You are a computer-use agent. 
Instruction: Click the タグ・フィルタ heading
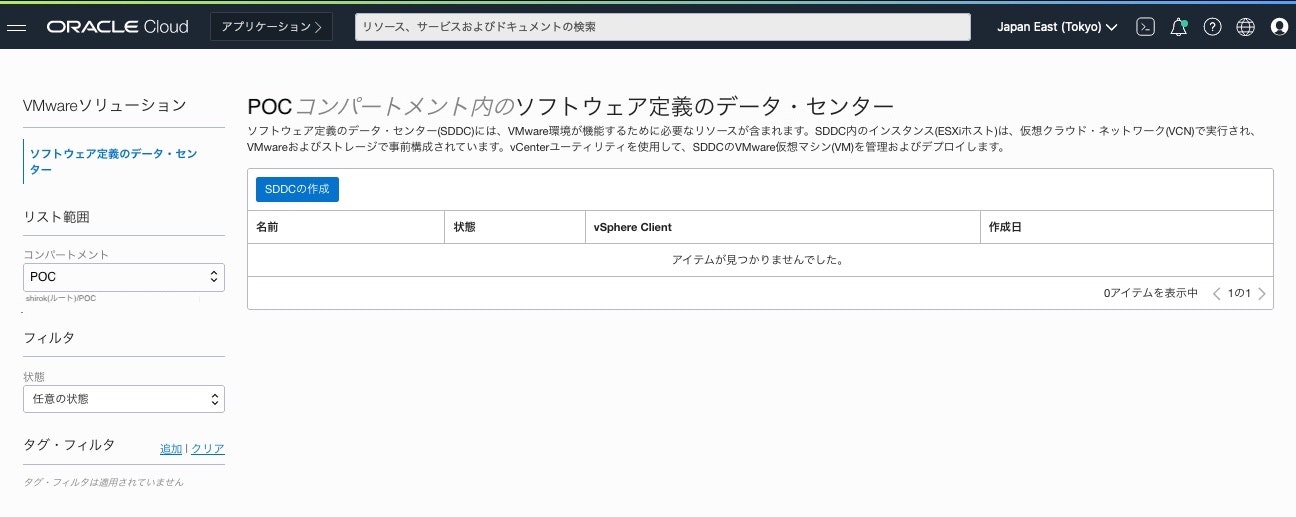tap(69, 445)
